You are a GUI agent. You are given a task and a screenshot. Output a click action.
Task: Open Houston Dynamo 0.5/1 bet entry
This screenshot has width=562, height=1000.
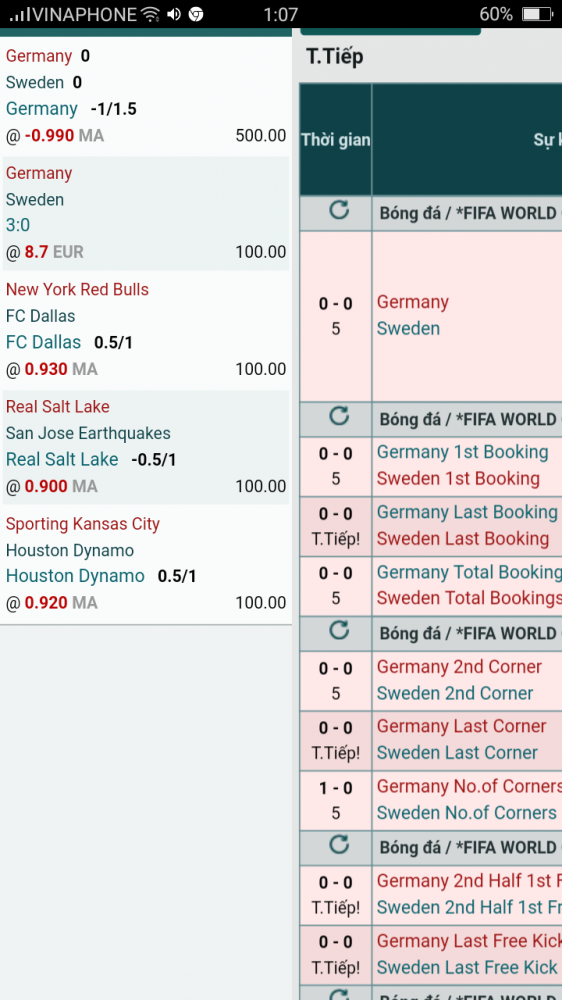point(146,563)
